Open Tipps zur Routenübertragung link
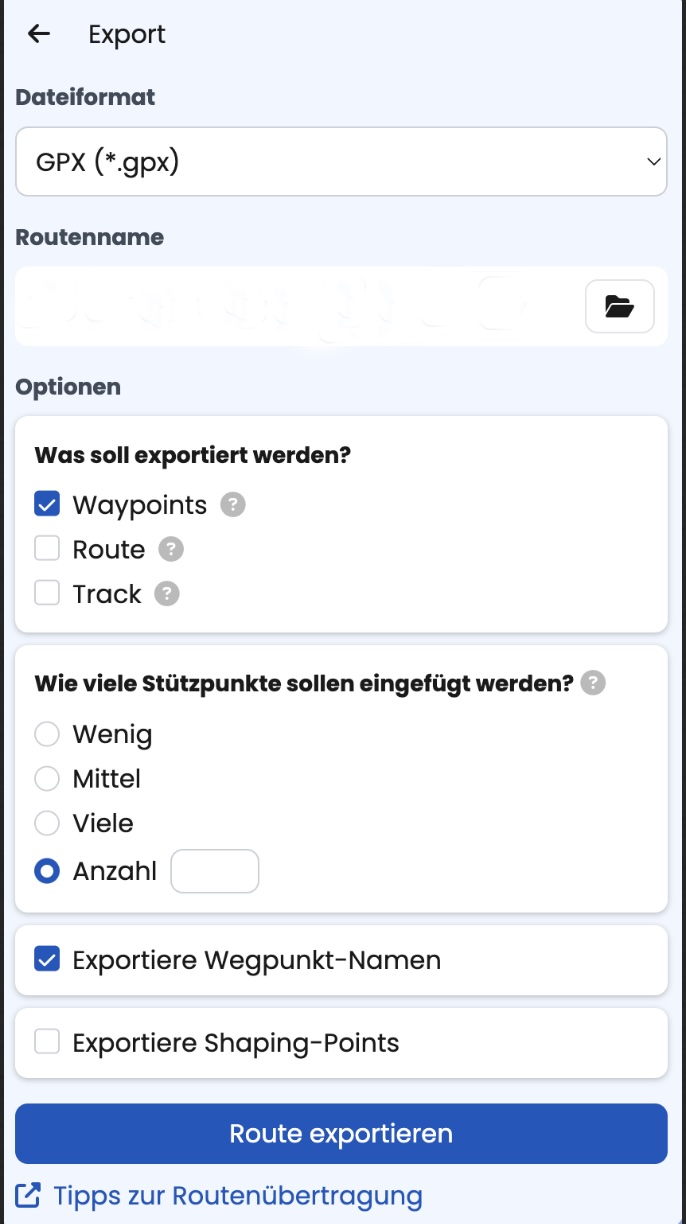This screenshot has width=686, height=1224. coord(238,1195)
